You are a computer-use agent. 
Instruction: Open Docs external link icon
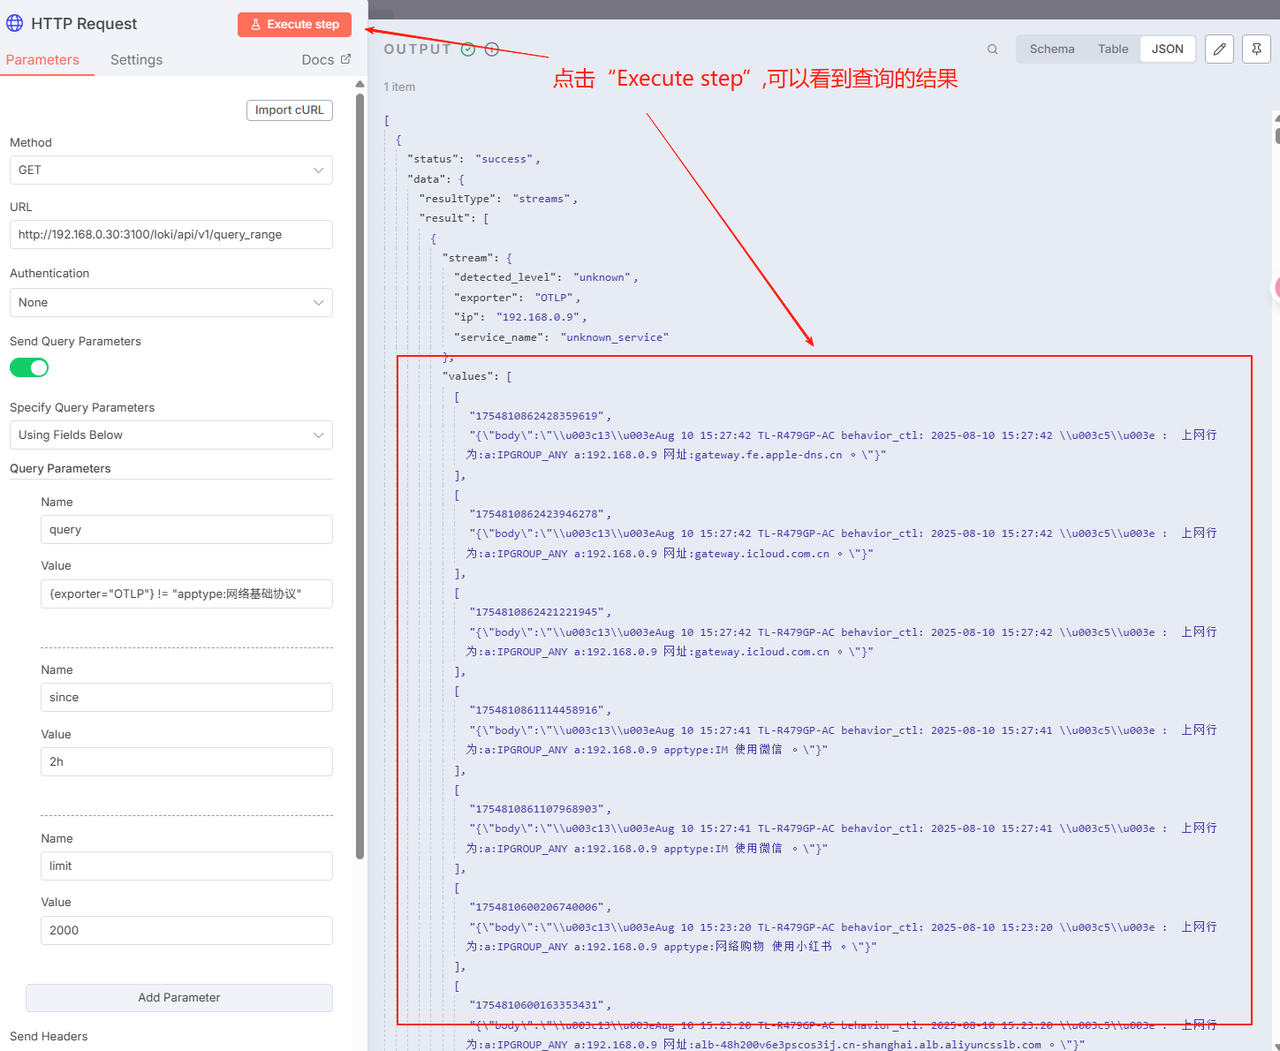click(346, 59)
